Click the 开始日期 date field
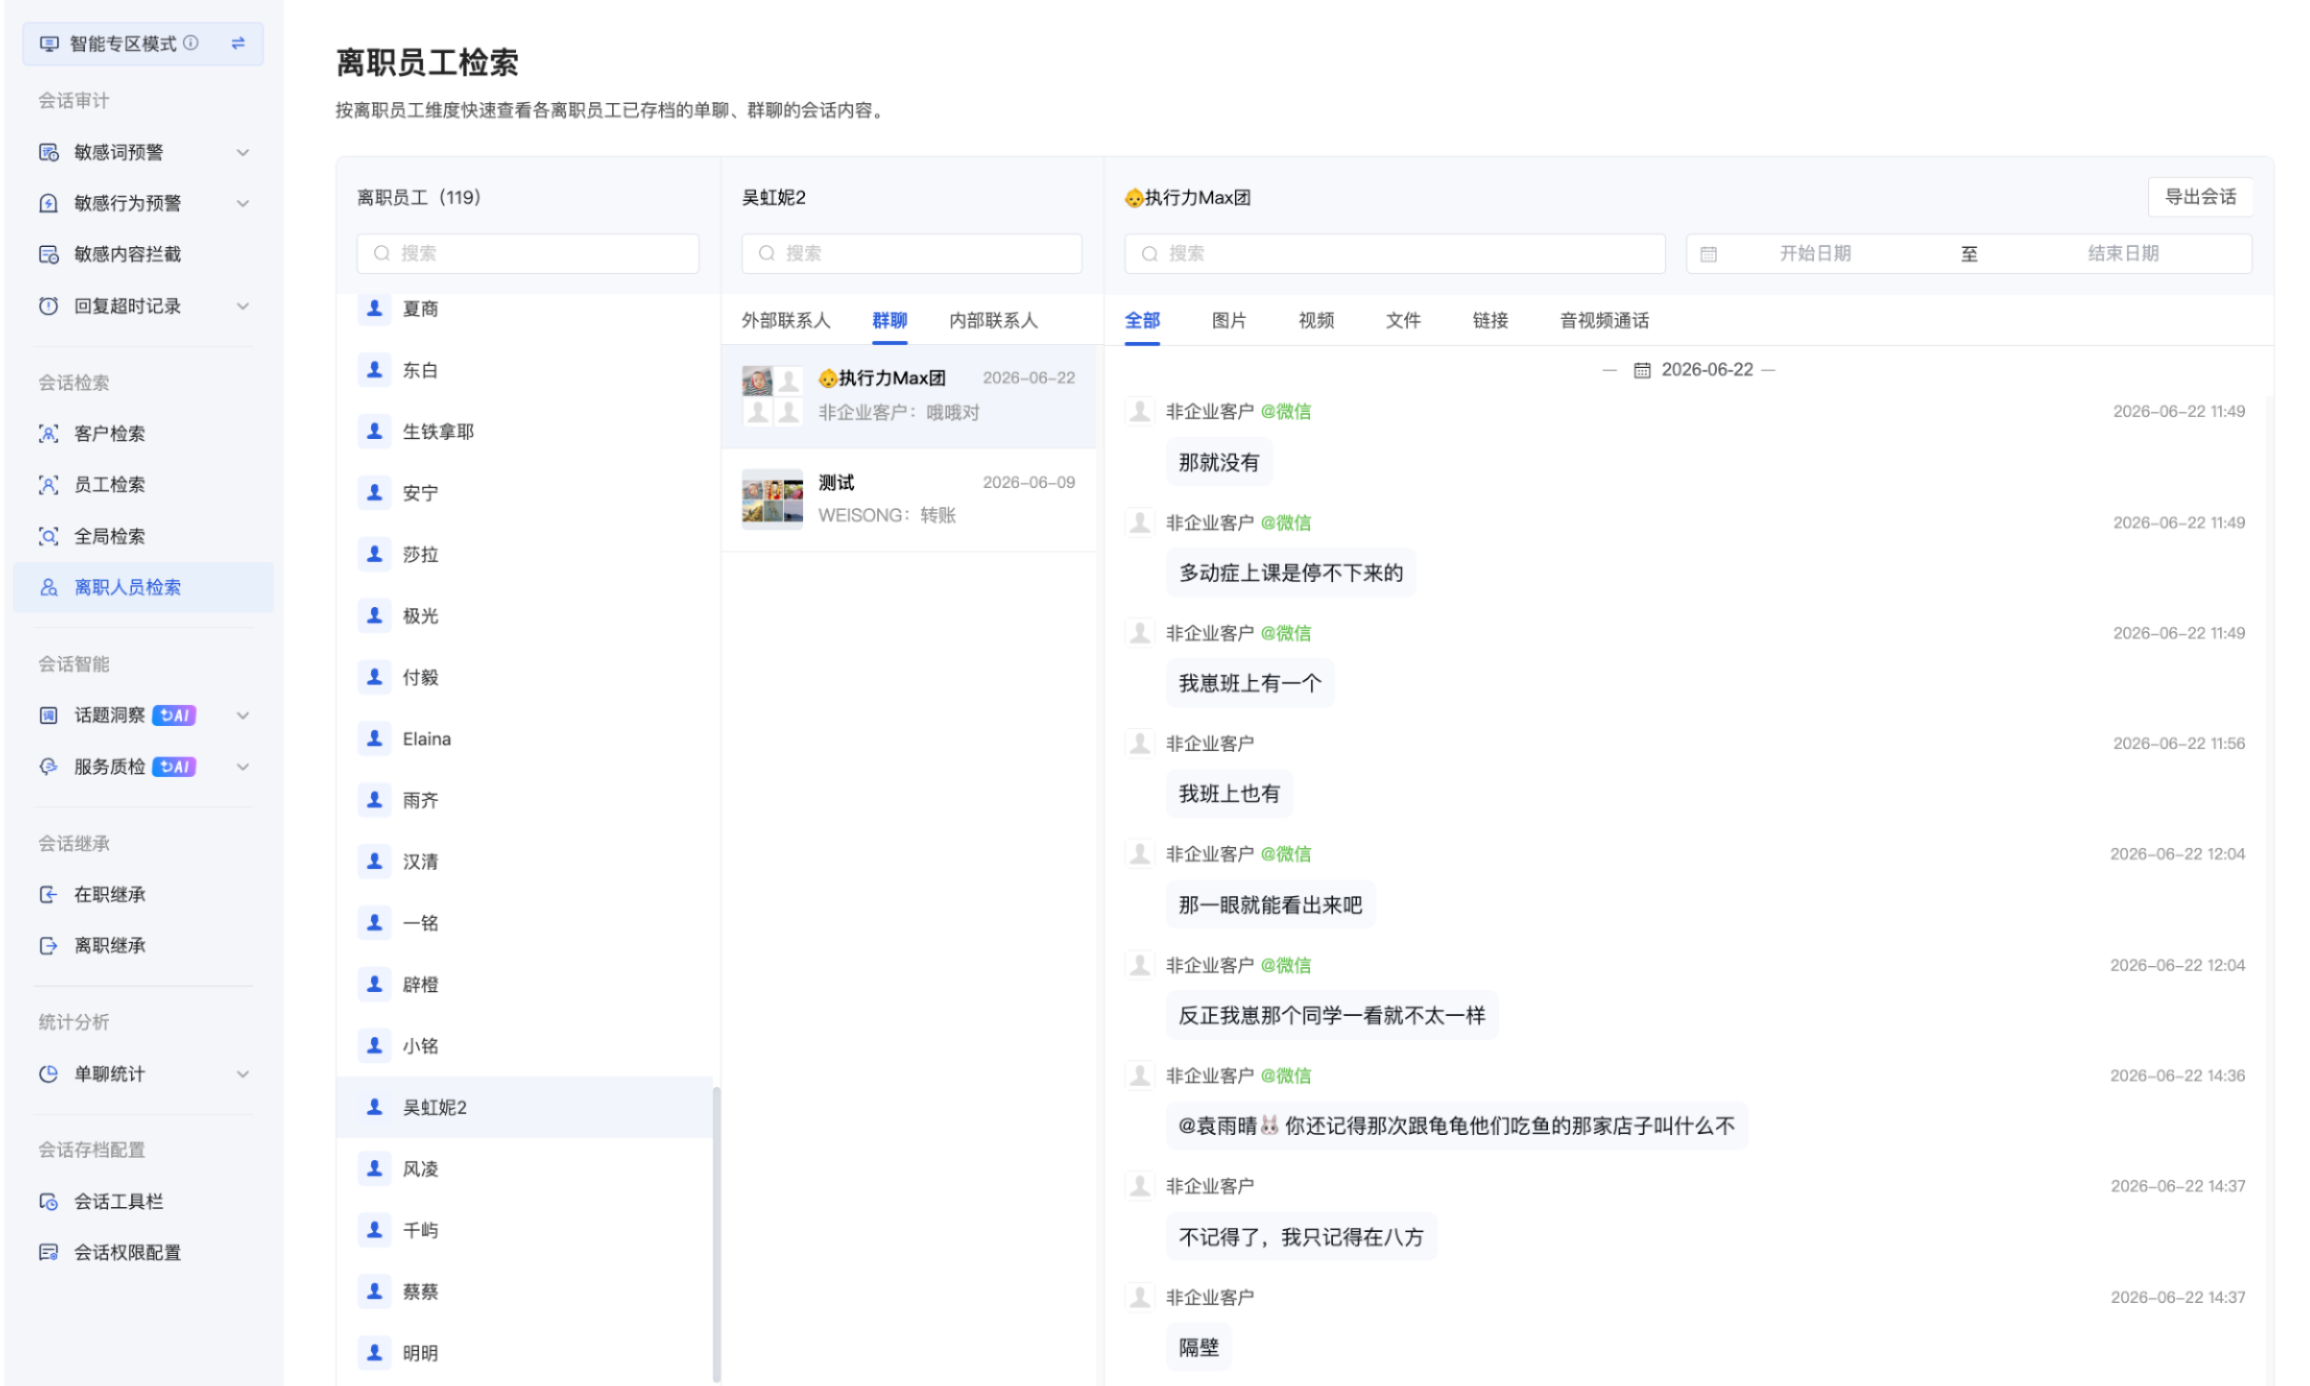Image resolution: width=2310 pixels, height=1386 pixels. (x=1814, y=254)
